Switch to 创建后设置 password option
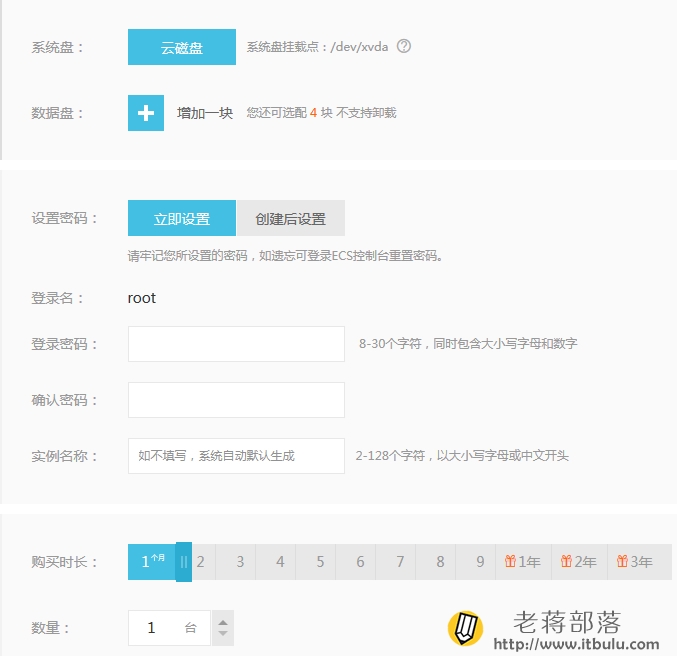 (291, 218)
